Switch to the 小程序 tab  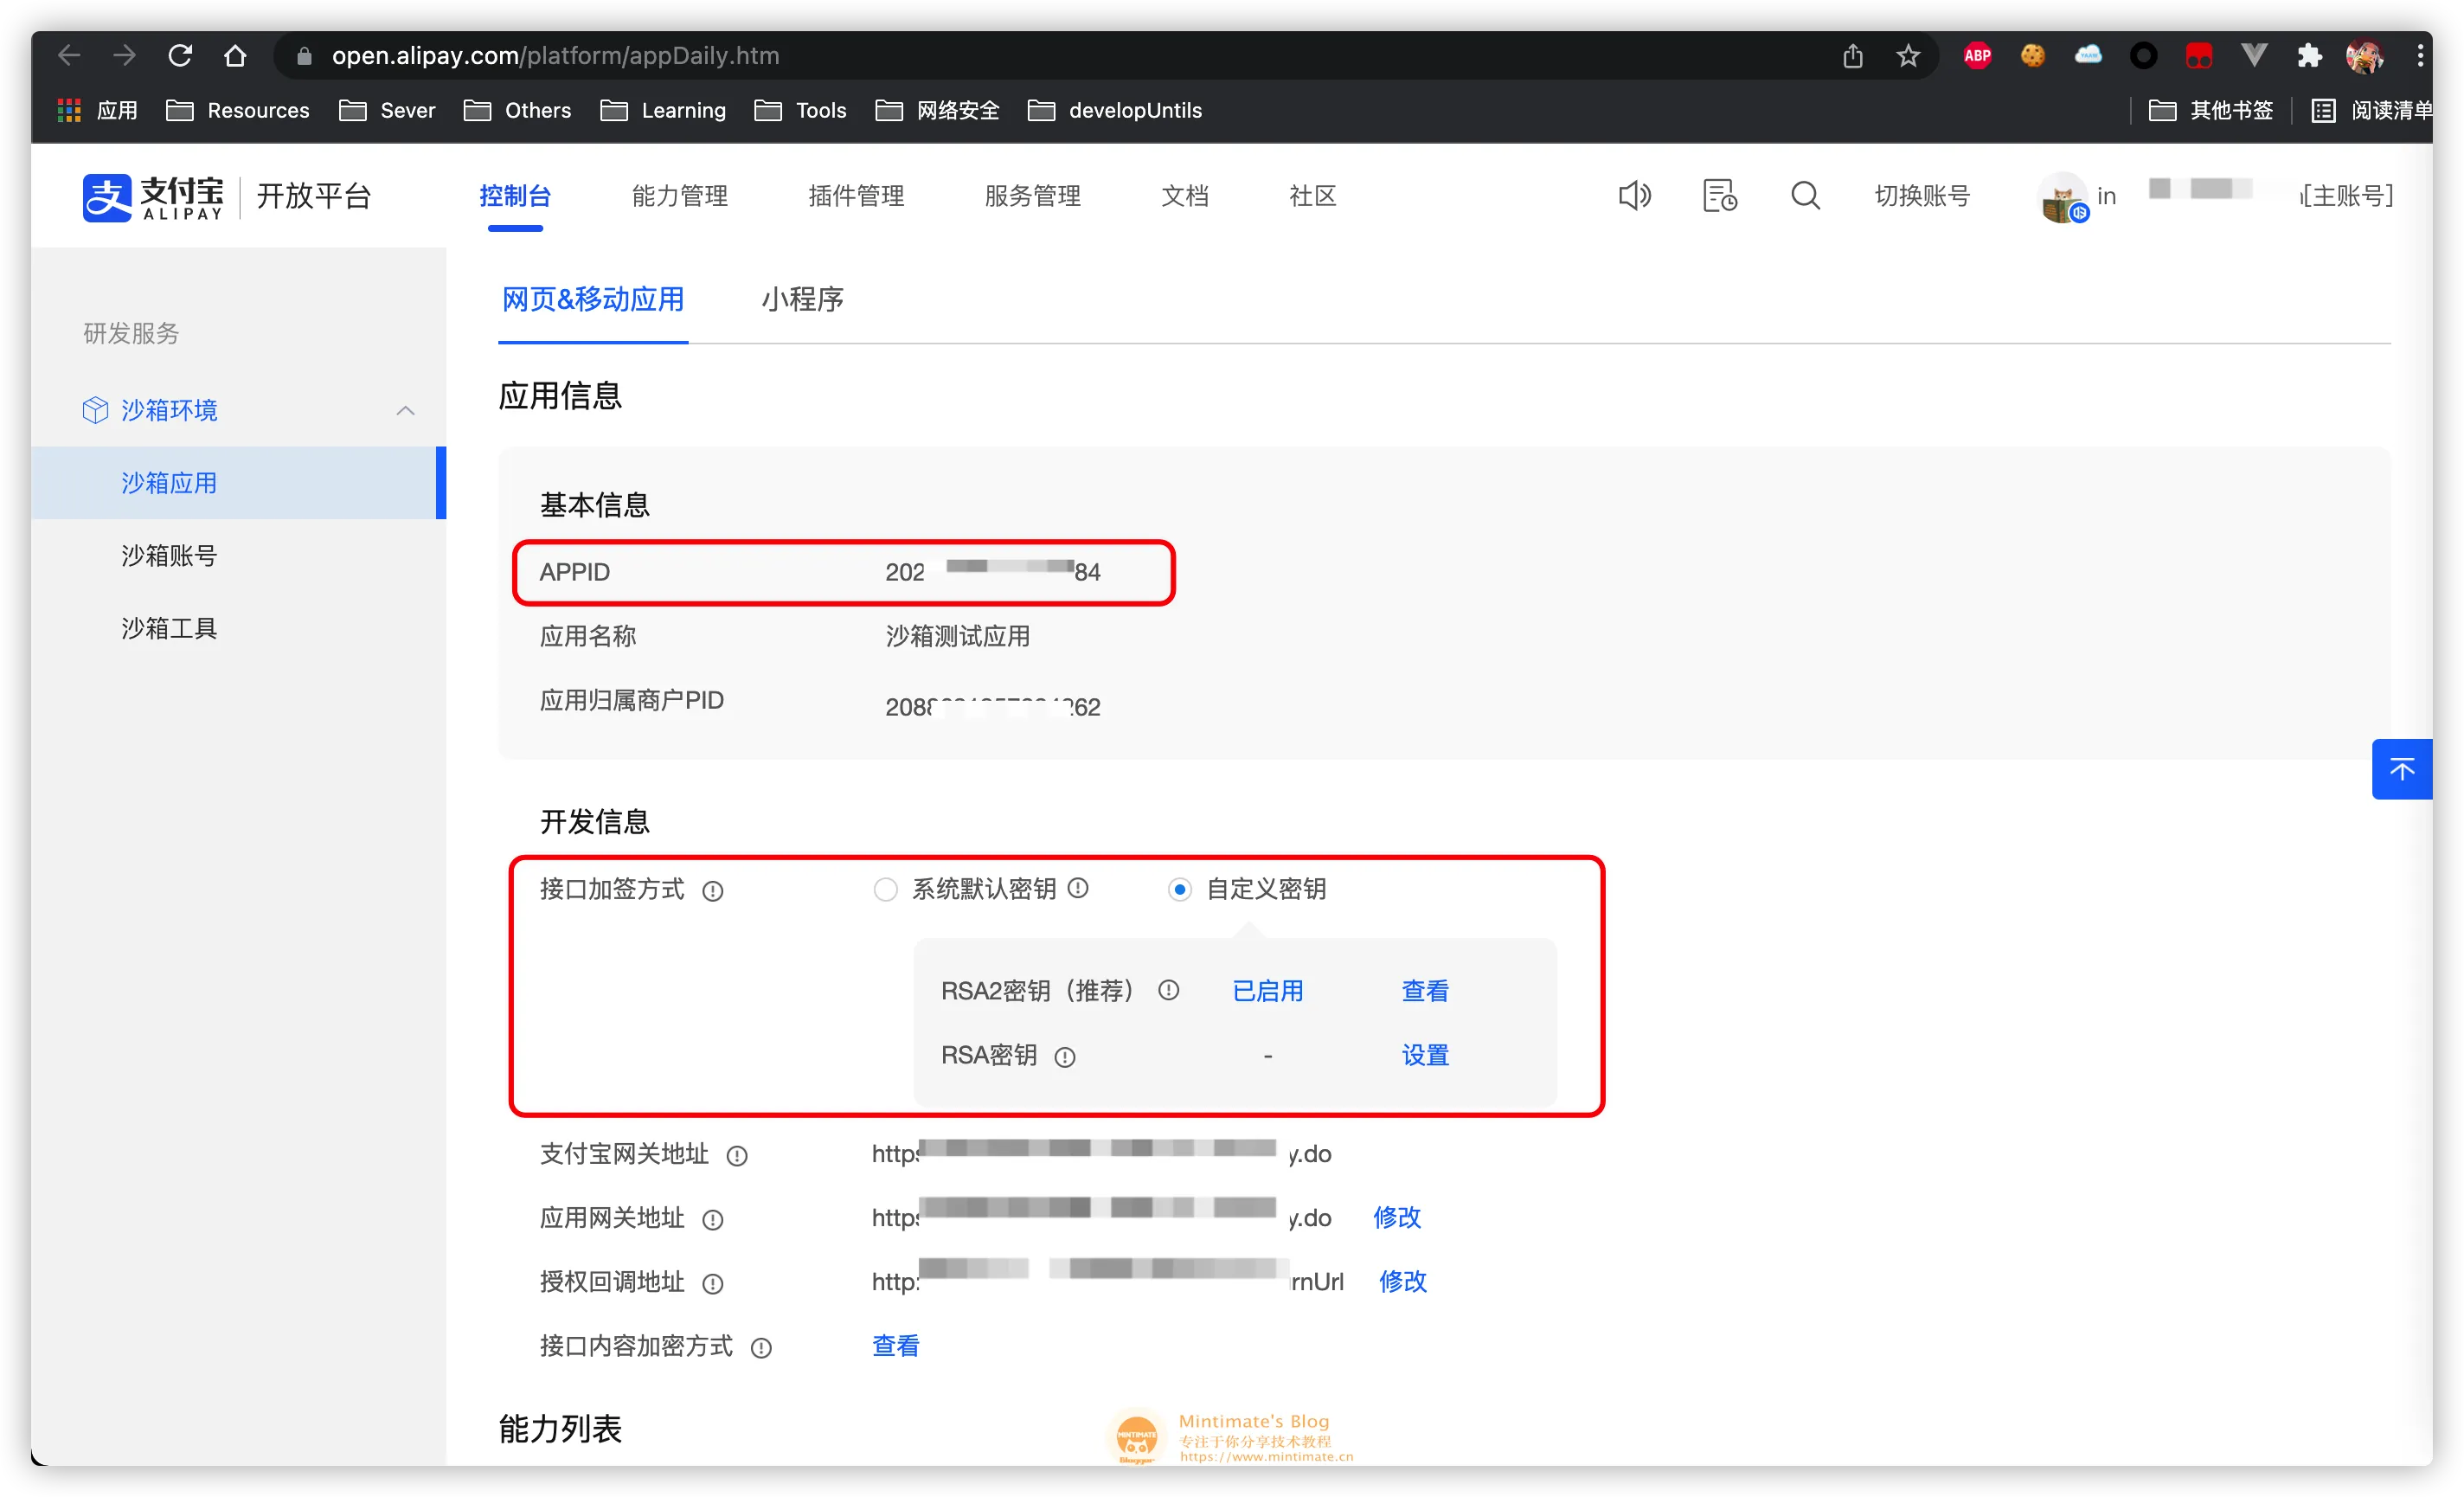(802, 299)
